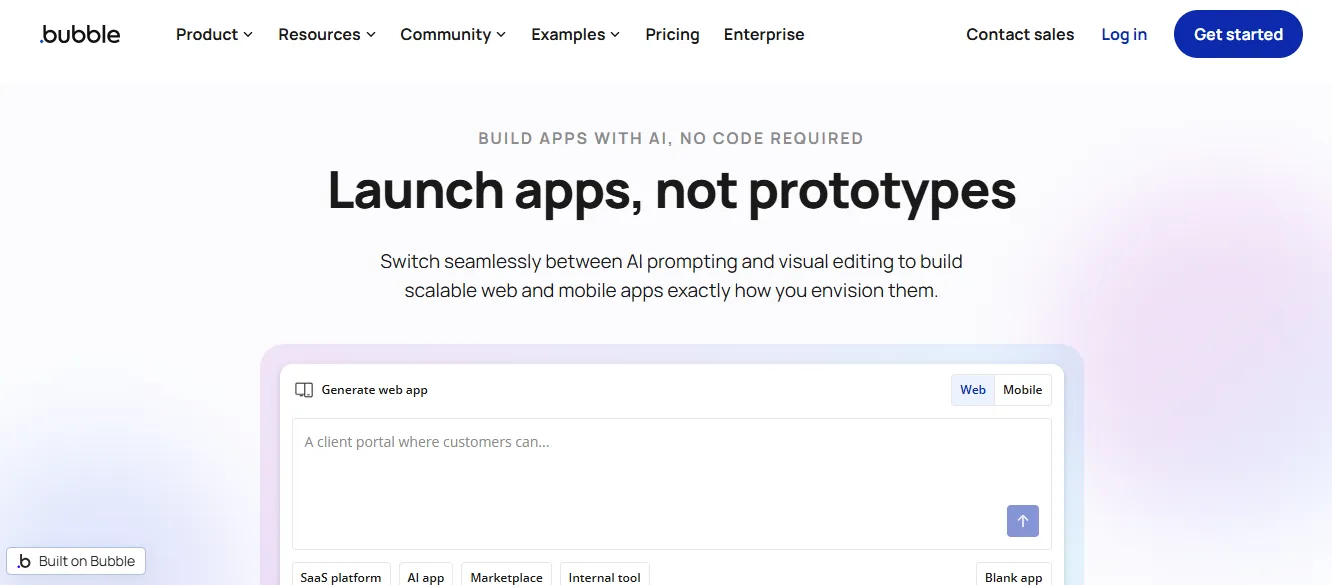The height and width of the screenshot is (585, 1332).
Task: Click the Built on Bubble badge
Action: pyautogui.click(x=76, y=561)
